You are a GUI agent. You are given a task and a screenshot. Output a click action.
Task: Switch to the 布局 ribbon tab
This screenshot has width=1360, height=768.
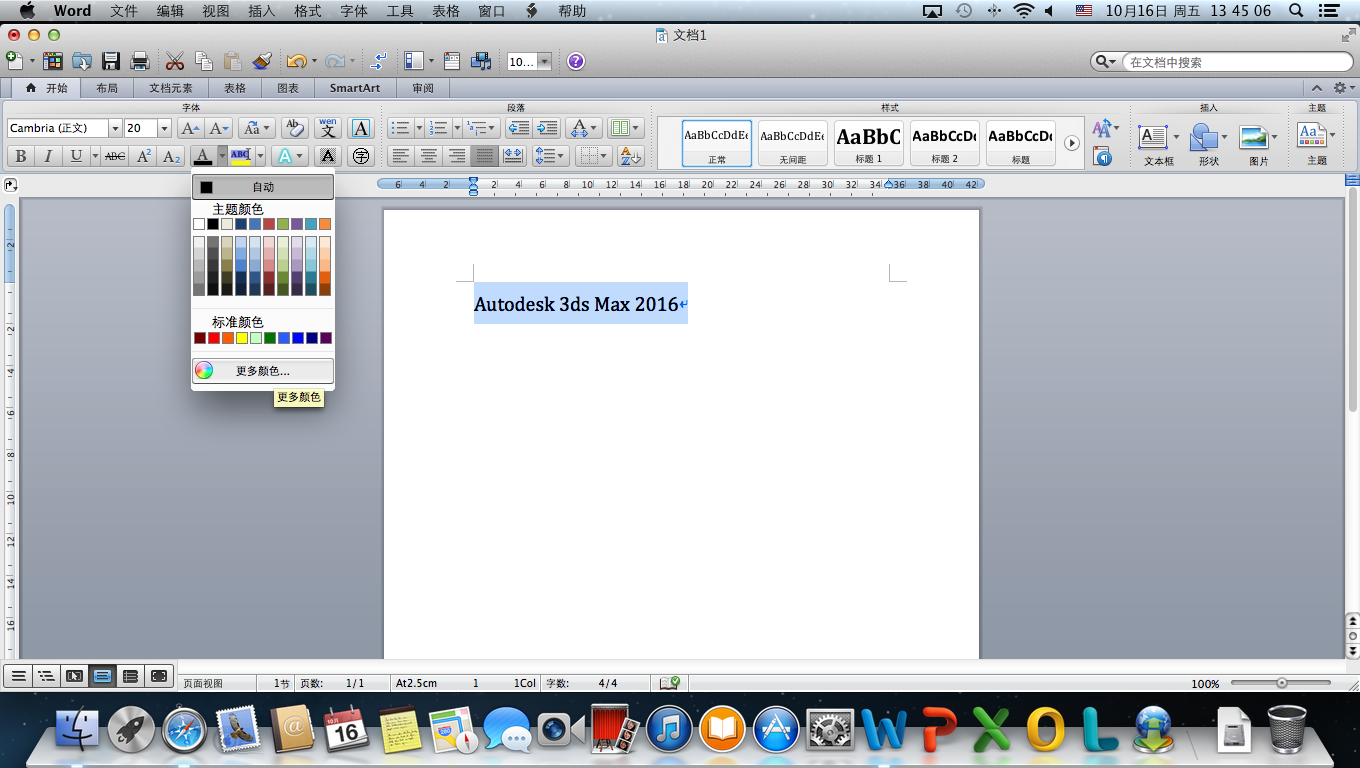[x=107, y=88]
